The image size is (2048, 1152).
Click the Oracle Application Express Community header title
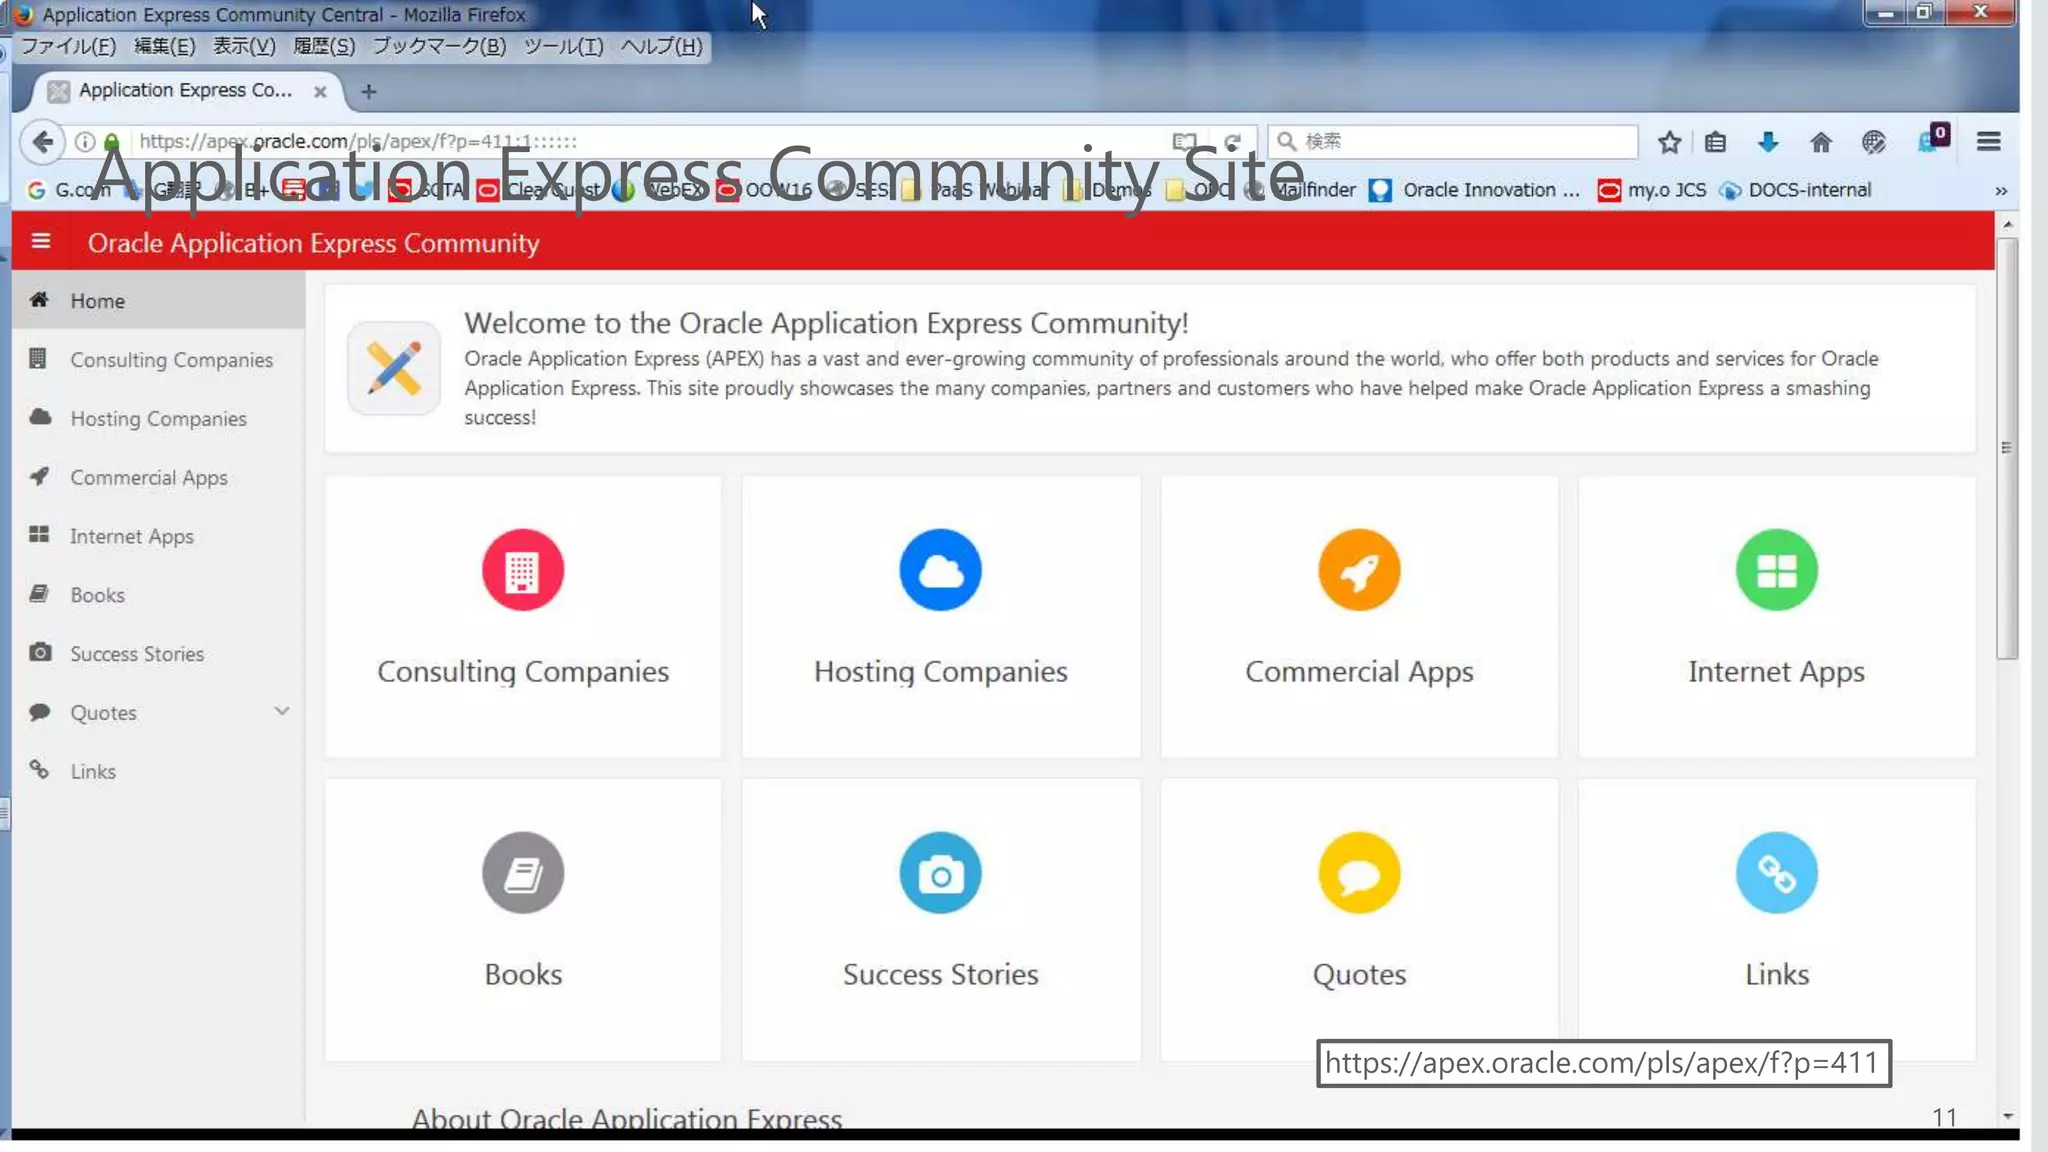(313, 243)
